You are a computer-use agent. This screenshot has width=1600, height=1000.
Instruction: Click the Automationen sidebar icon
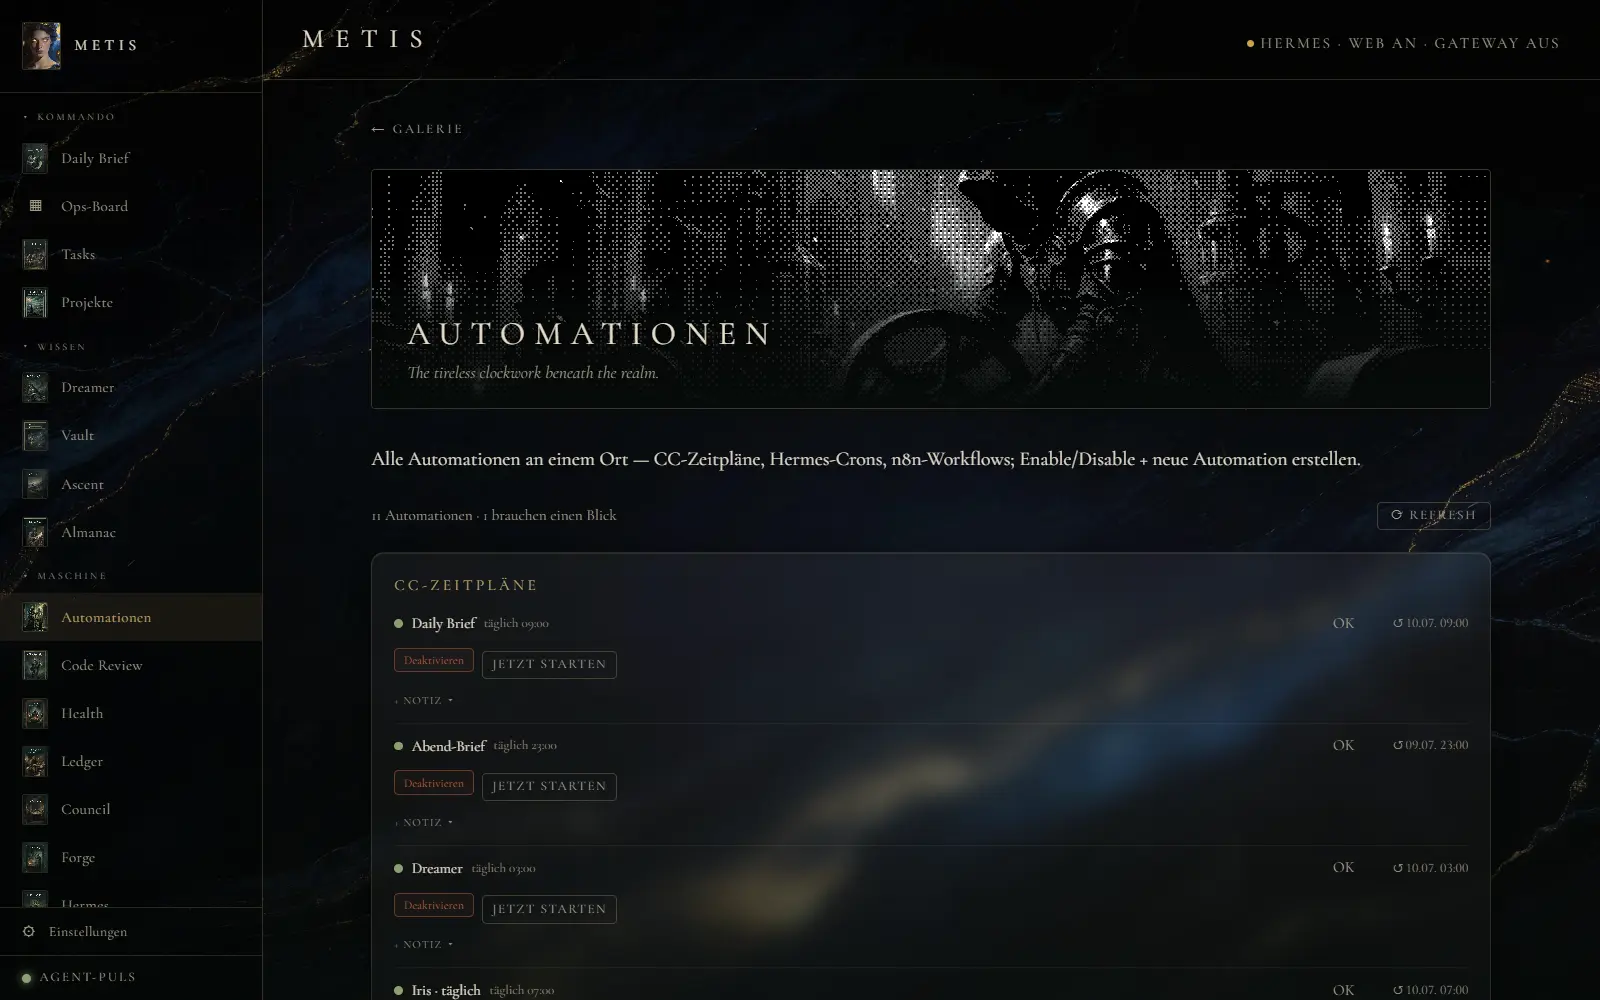35,617
